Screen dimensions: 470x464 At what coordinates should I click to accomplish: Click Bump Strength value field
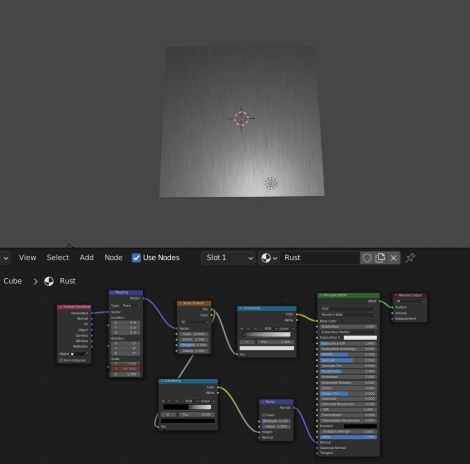[x=276, y=421]
